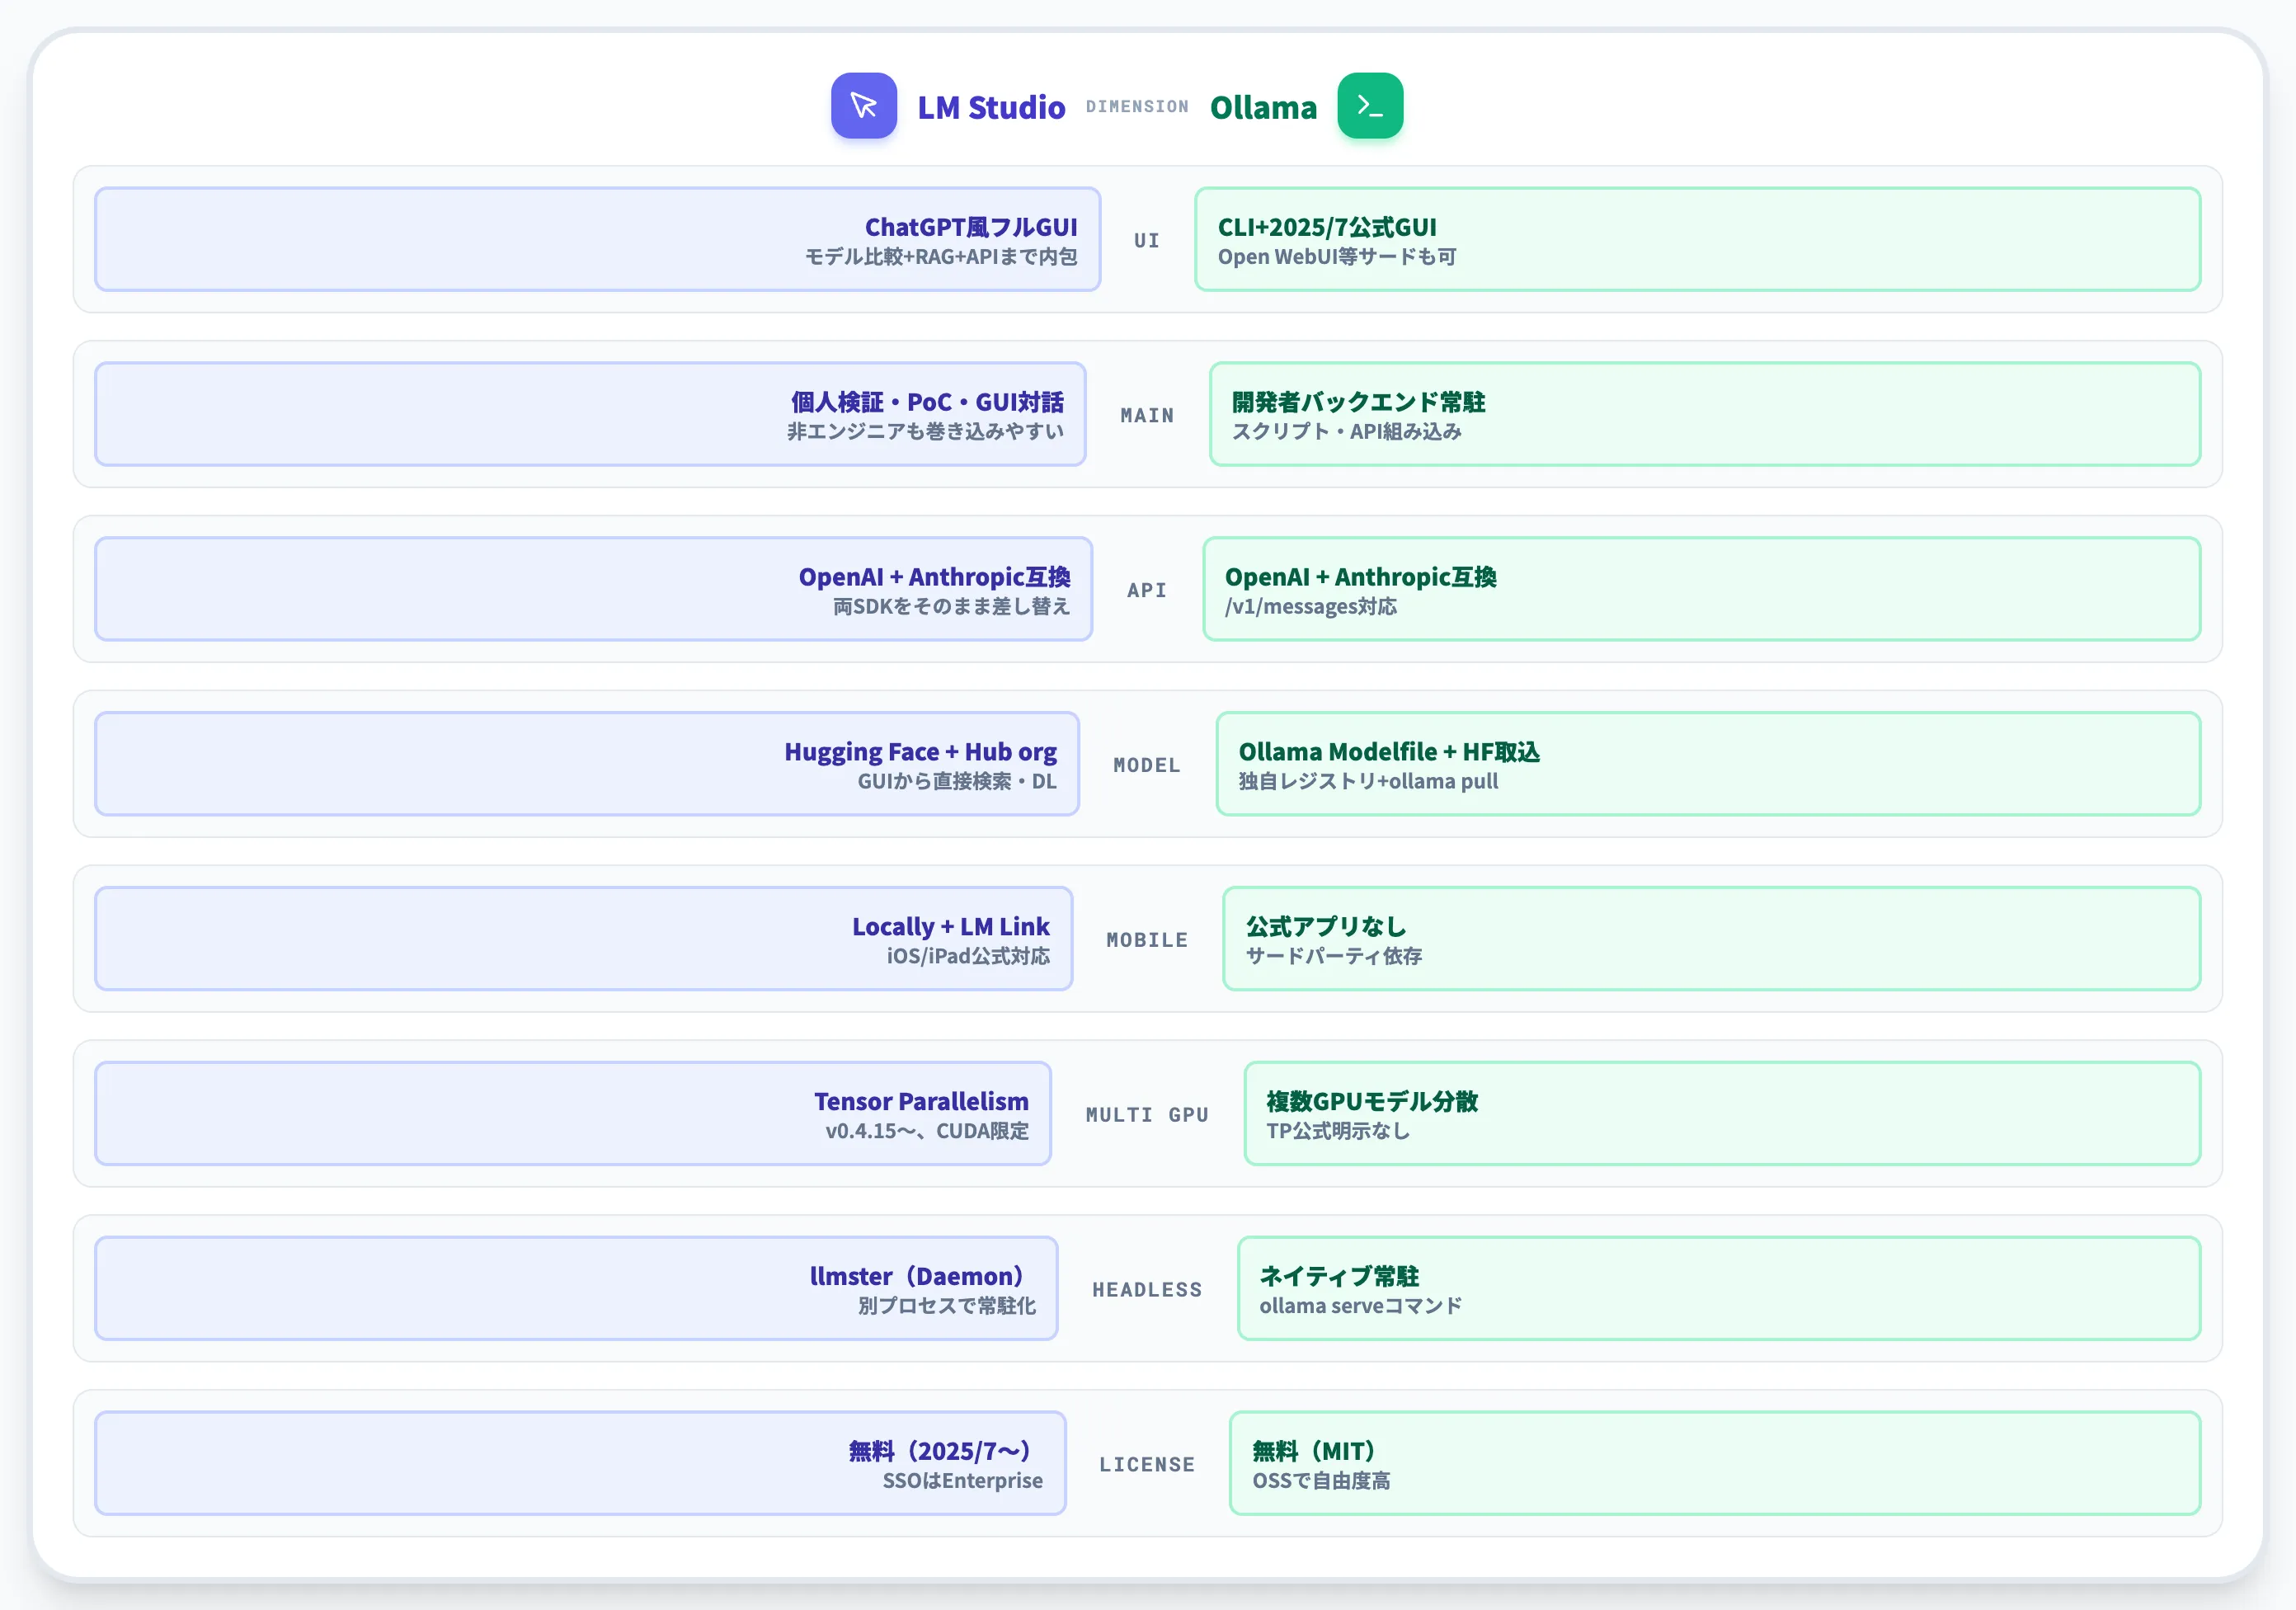Click the 'ネイティブ常駐' title
Viewport: 2296px width, 1610px height.
[x=1339, y=1277]
